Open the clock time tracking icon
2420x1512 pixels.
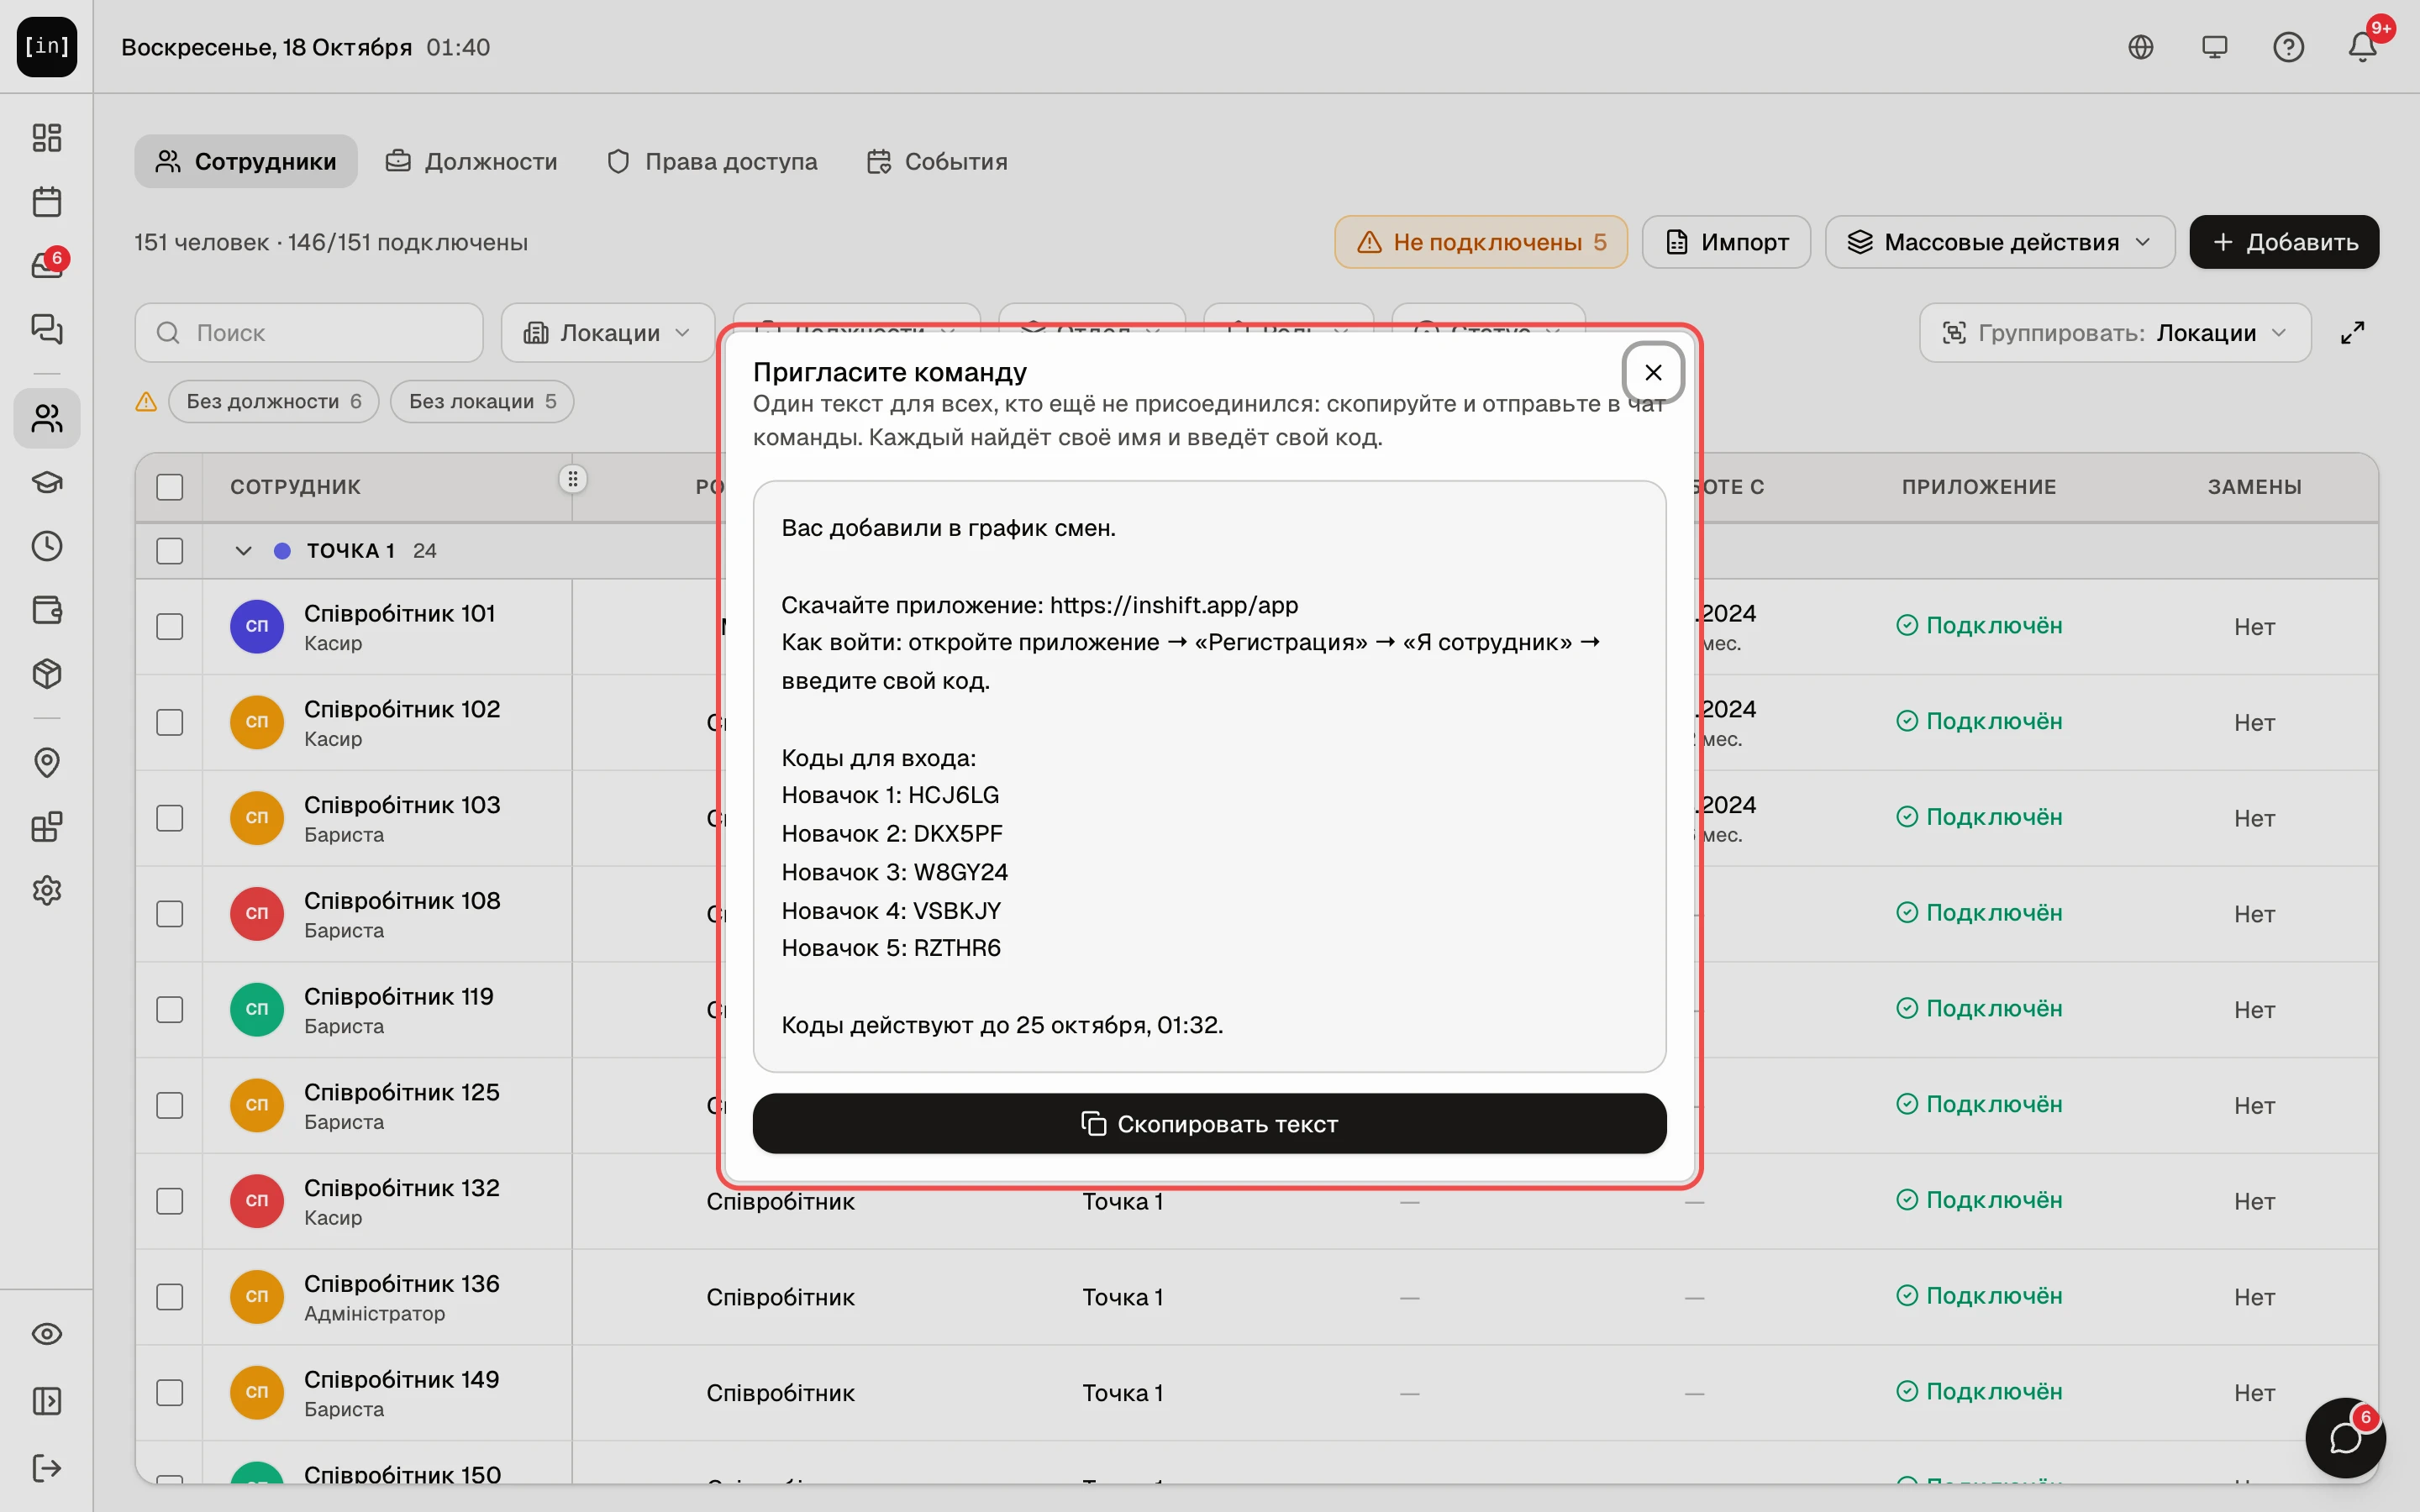click(x=47, y=546)
